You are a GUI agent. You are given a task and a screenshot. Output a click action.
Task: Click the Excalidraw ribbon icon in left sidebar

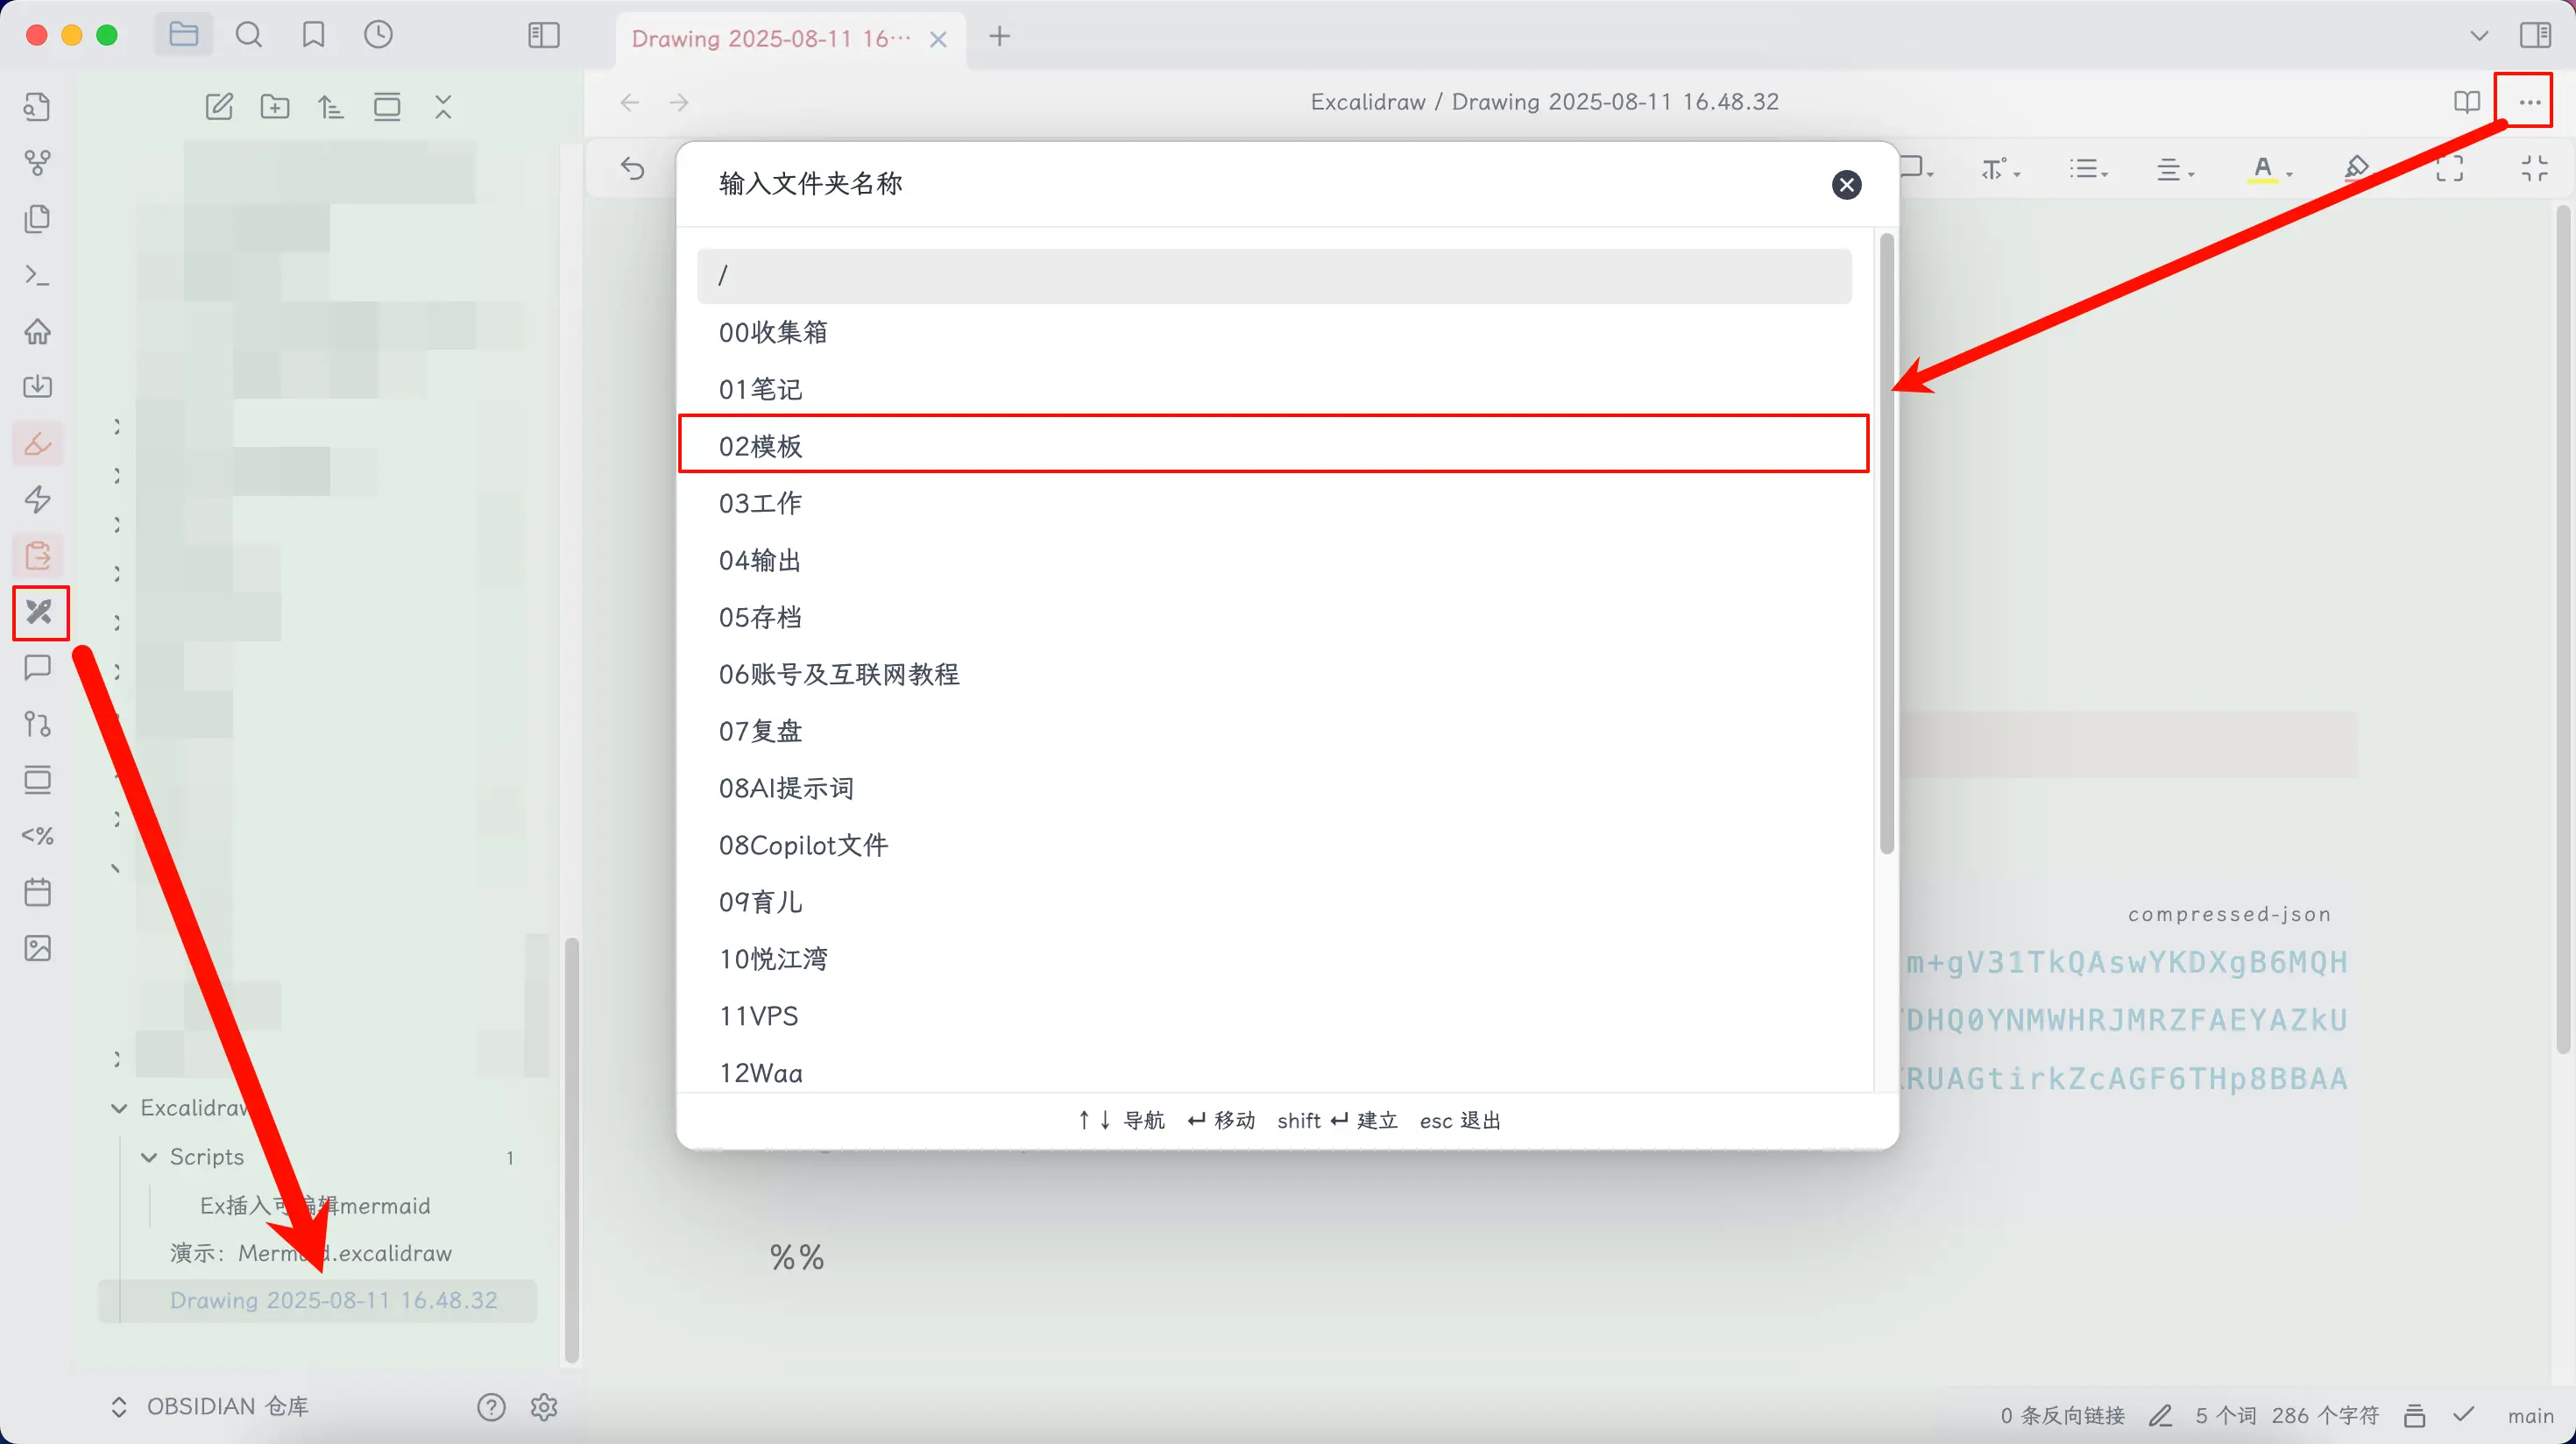(x=40, y=612)
